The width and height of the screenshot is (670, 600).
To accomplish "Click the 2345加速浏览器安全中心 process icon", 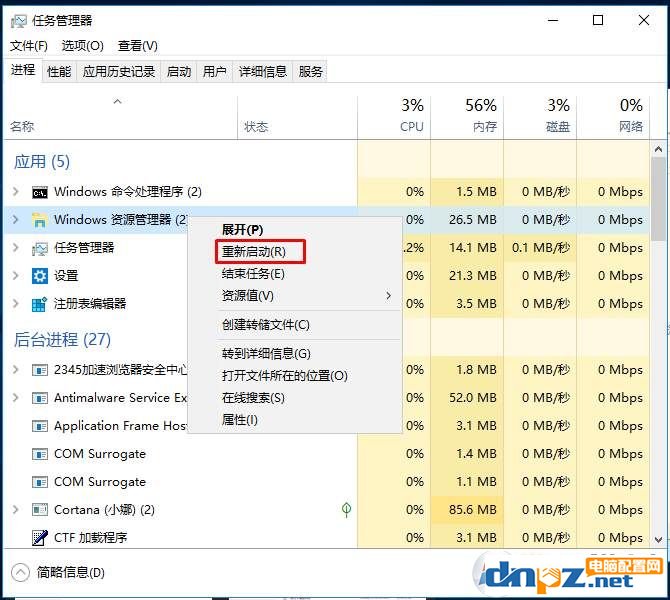I will click(x=40, y=370).
